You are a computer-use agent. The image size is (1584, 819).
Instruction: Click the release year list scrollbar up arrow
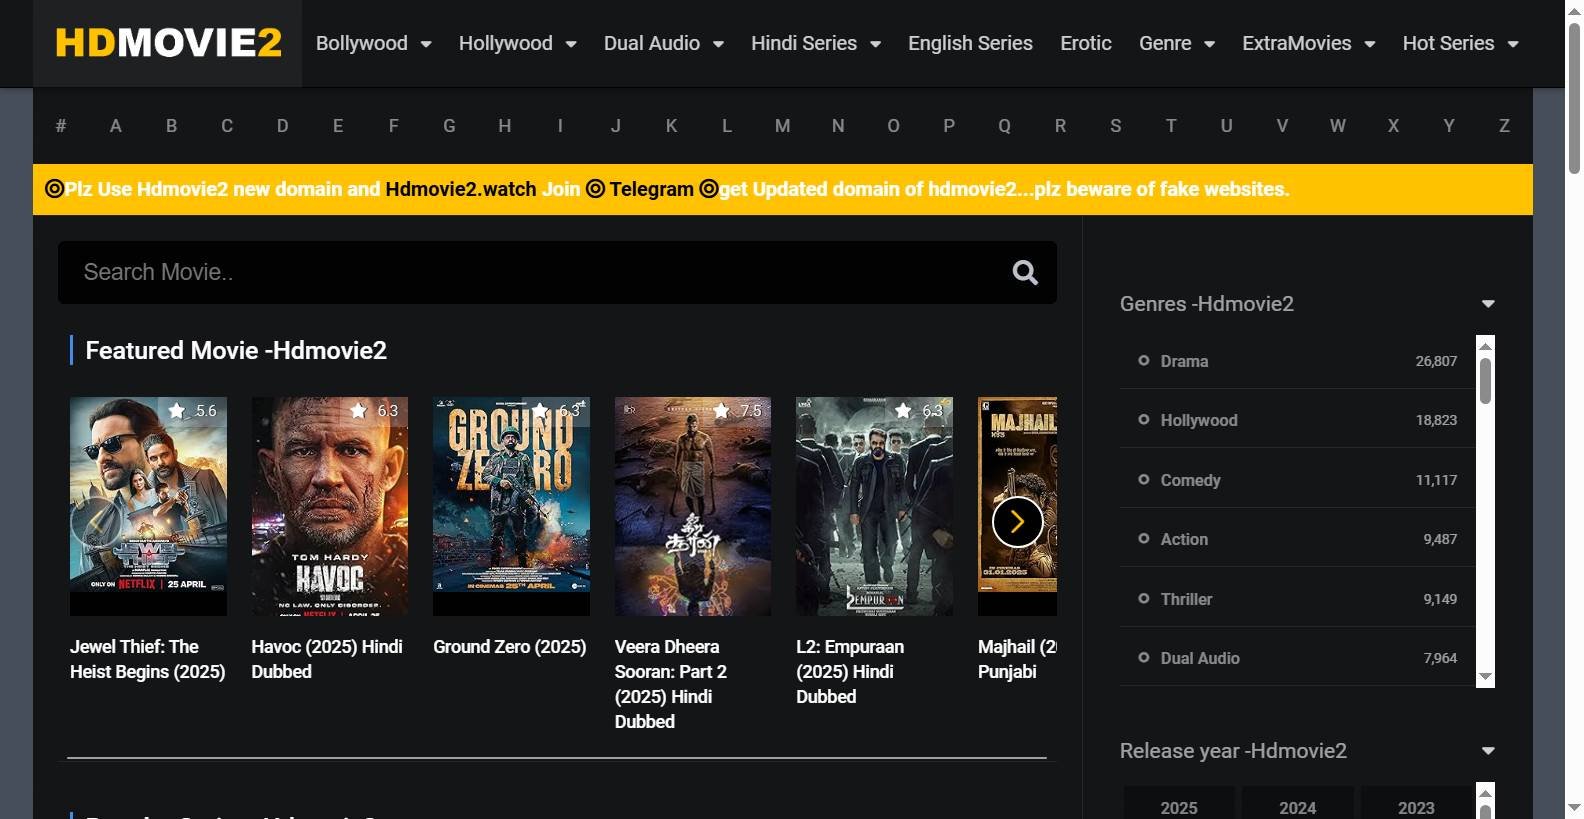(x=1485, y=792)
